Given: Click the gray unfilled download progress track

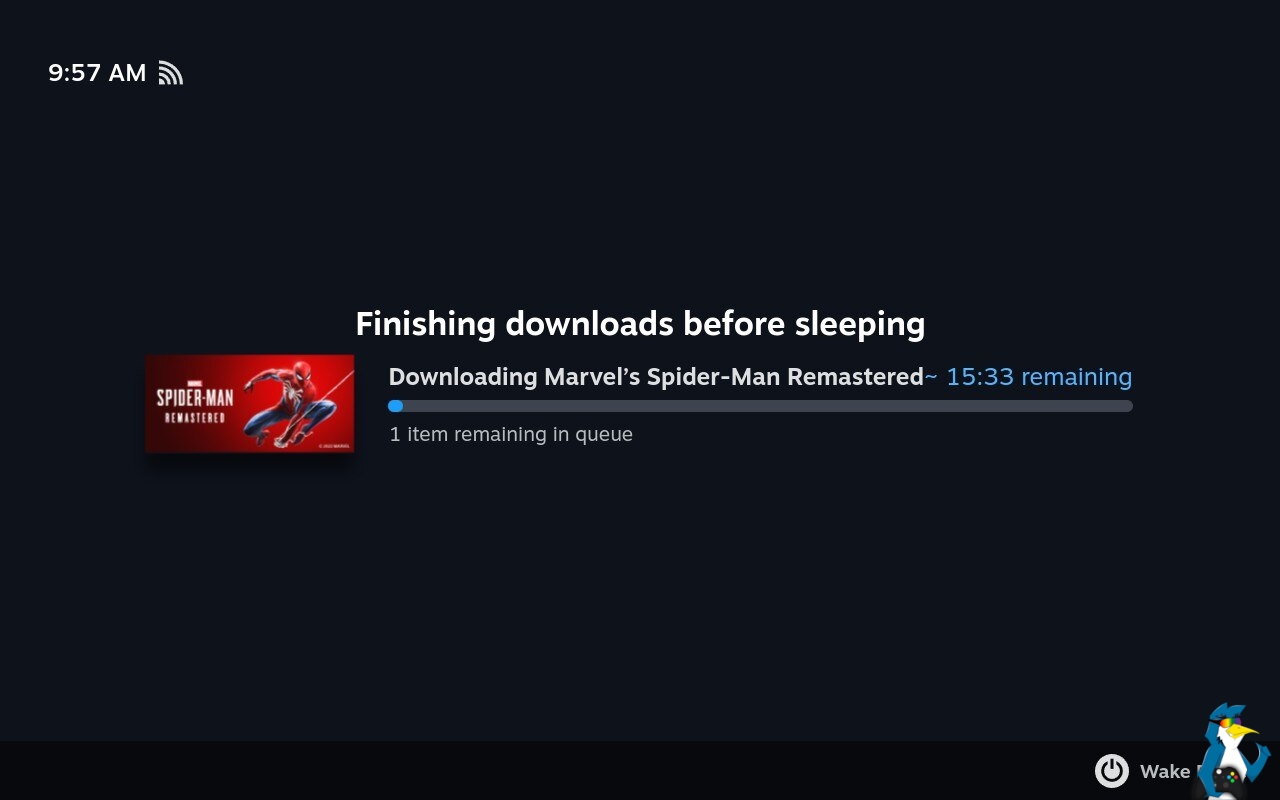Looking at the screenshot, I should (x=768, y=406).
